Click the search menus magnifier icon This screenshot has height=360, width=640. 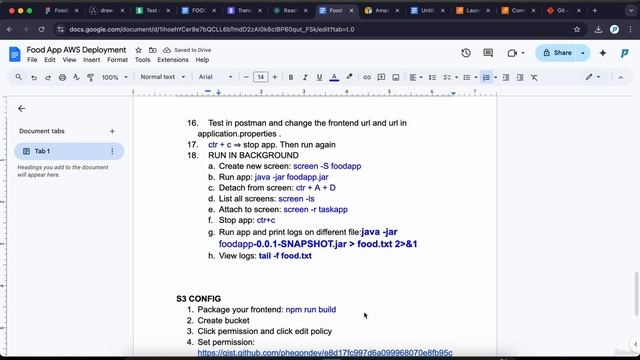[x=19, y=77]
